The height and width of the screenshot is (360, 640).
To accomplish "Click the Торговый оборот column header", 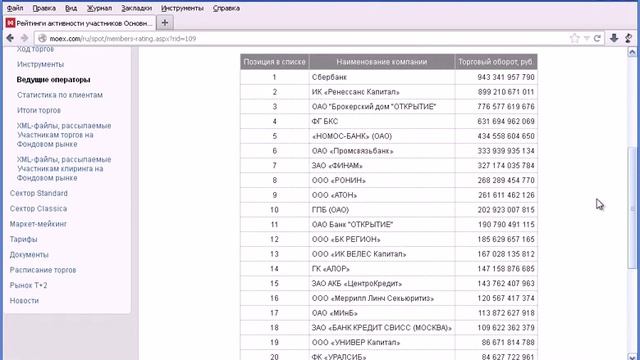I will [x=496, y=62].
